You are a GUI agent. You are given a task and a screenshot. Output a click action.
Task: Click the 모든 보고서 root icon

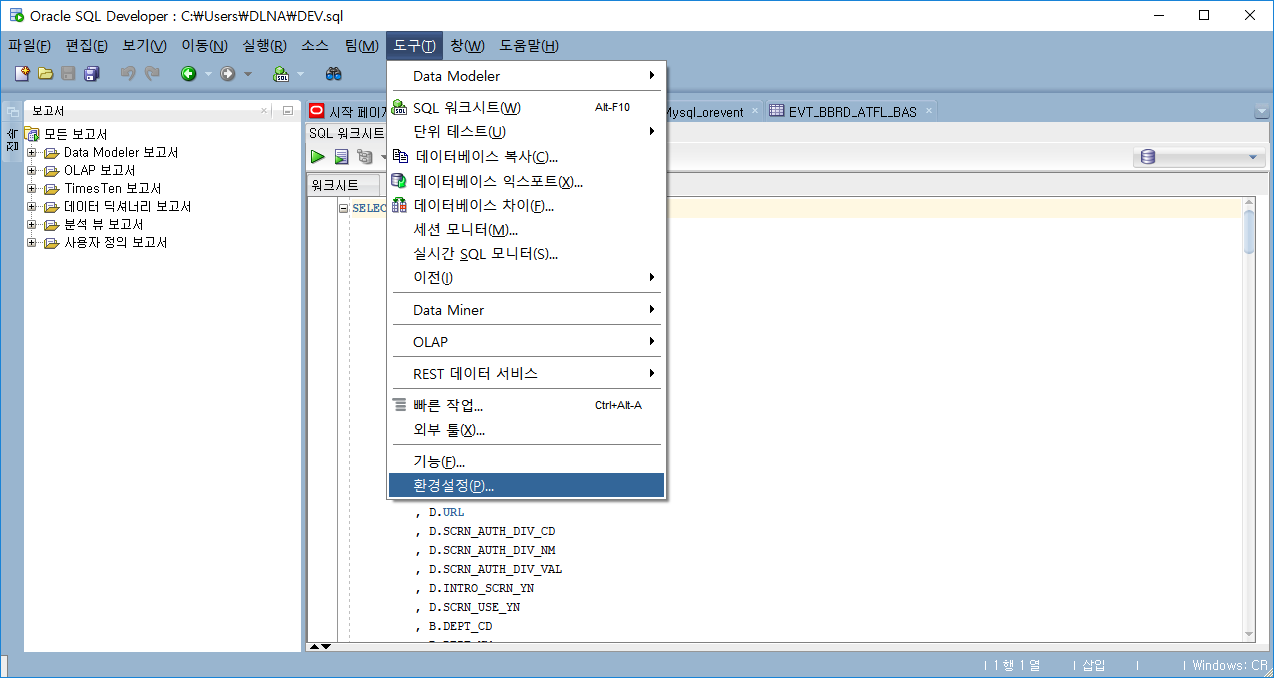33,134
